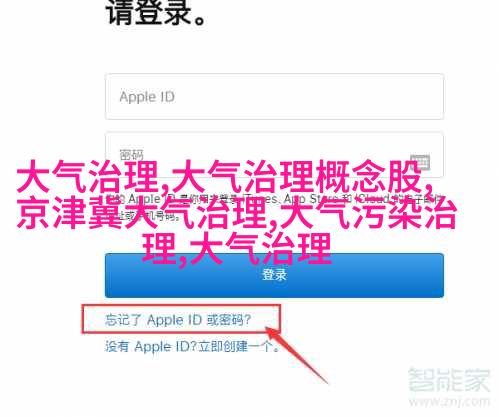The width and height of the screenshot is (499, 417).
Task: Click the last pink 理,大气治理 line
Action: pyautogui.click(x=237, y=249)
